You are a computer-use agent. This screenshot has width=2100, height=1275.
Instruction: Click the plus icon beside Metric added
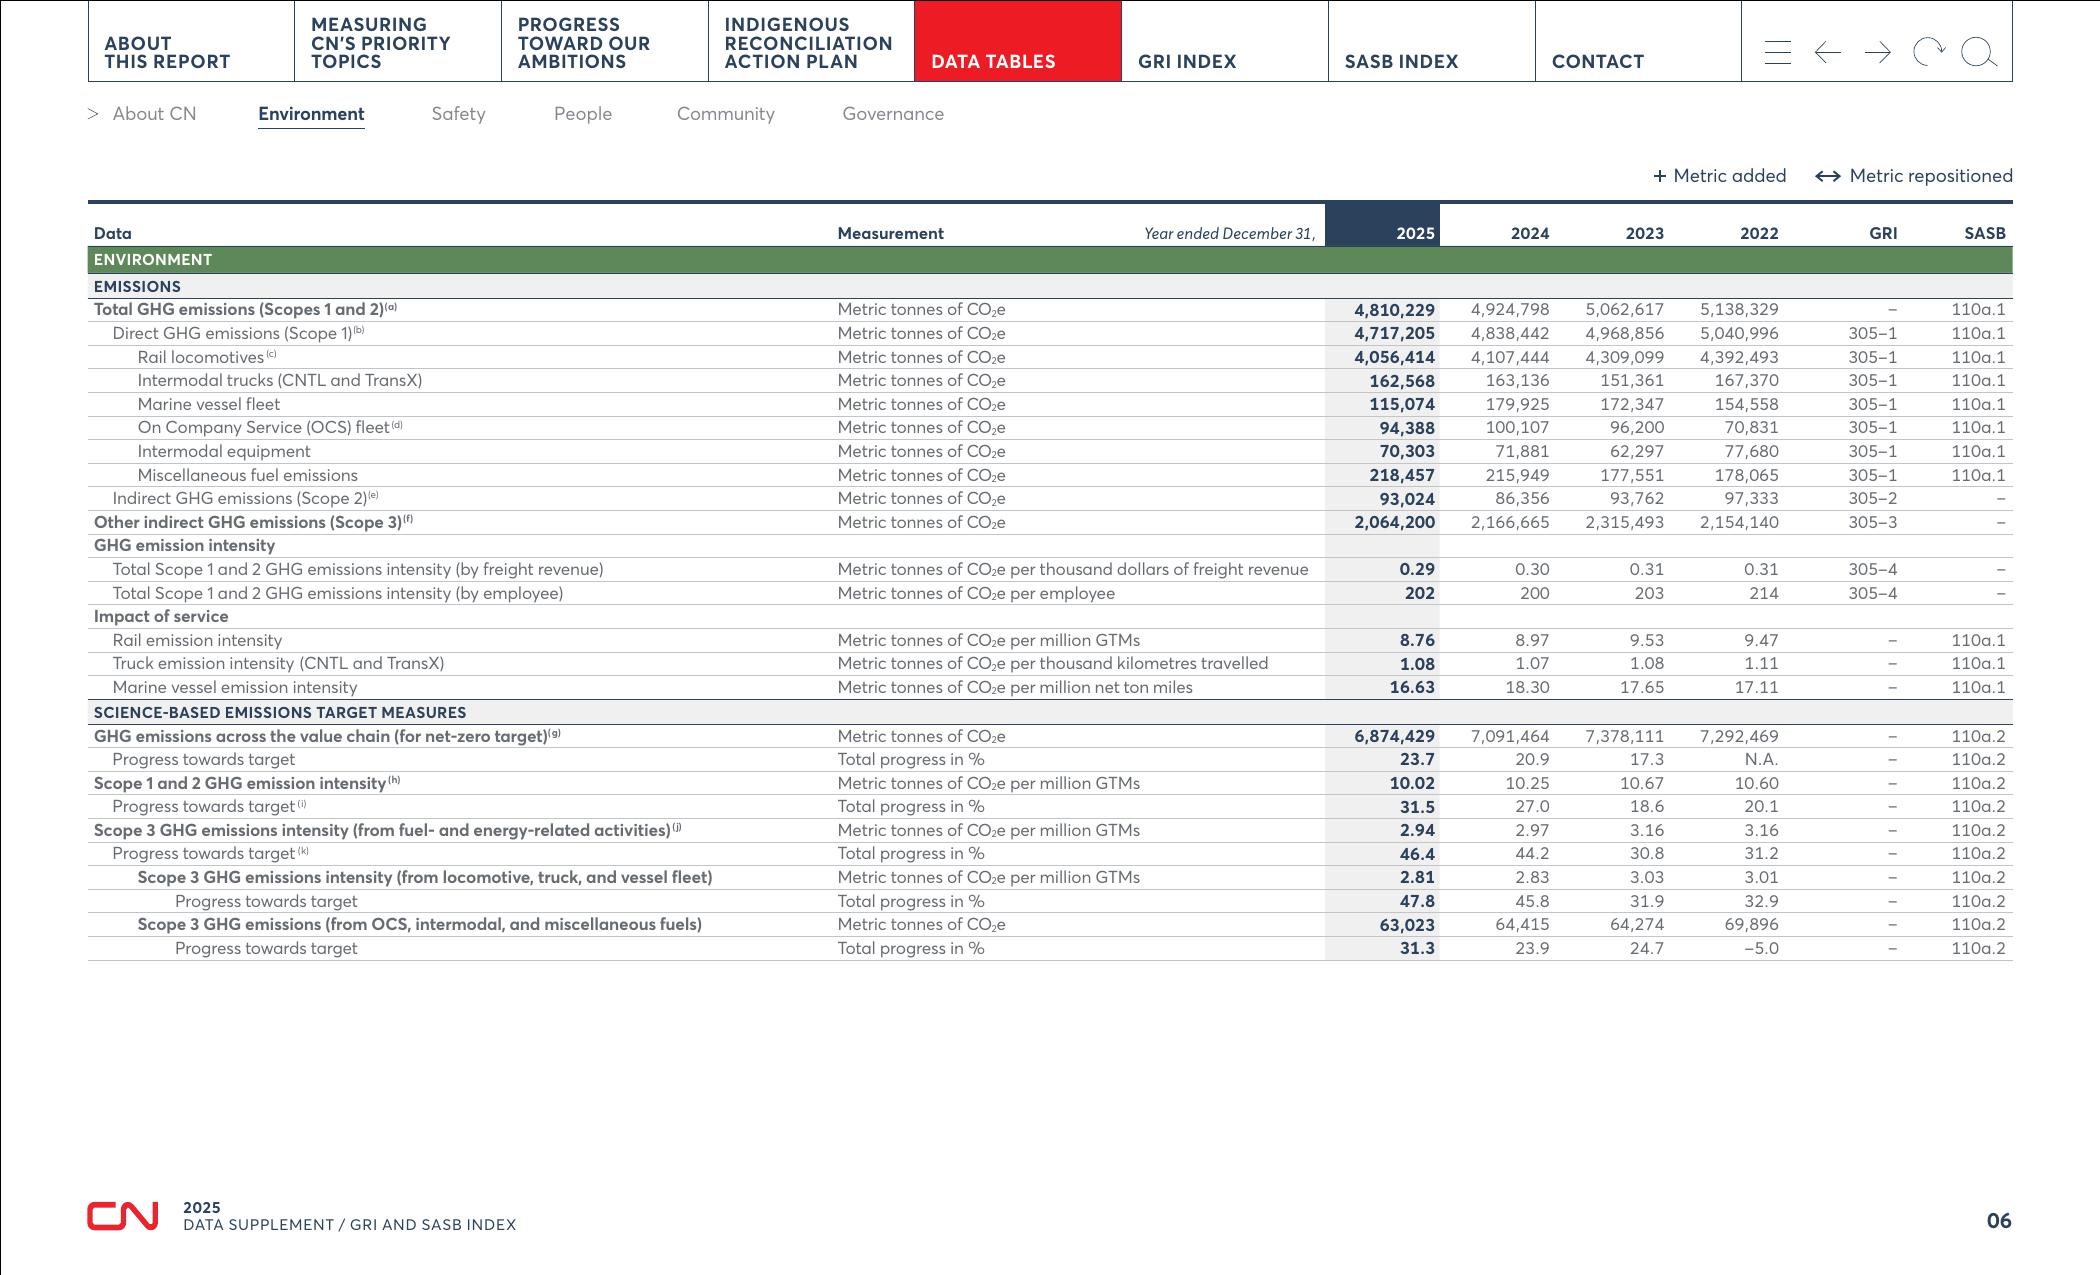click(1660, 176)
